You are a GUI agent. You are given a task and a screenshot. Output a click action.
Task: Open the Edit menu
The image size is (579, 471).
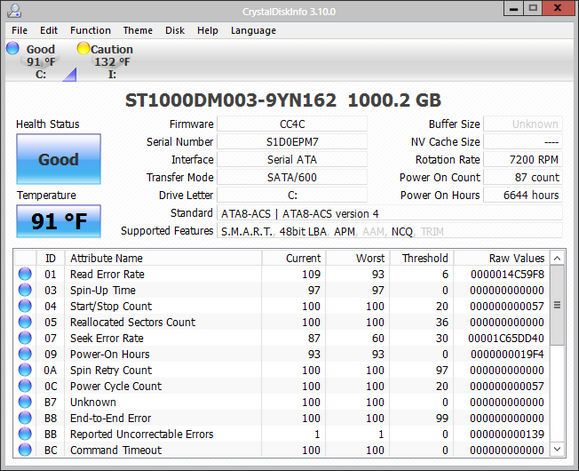point(49,30)
